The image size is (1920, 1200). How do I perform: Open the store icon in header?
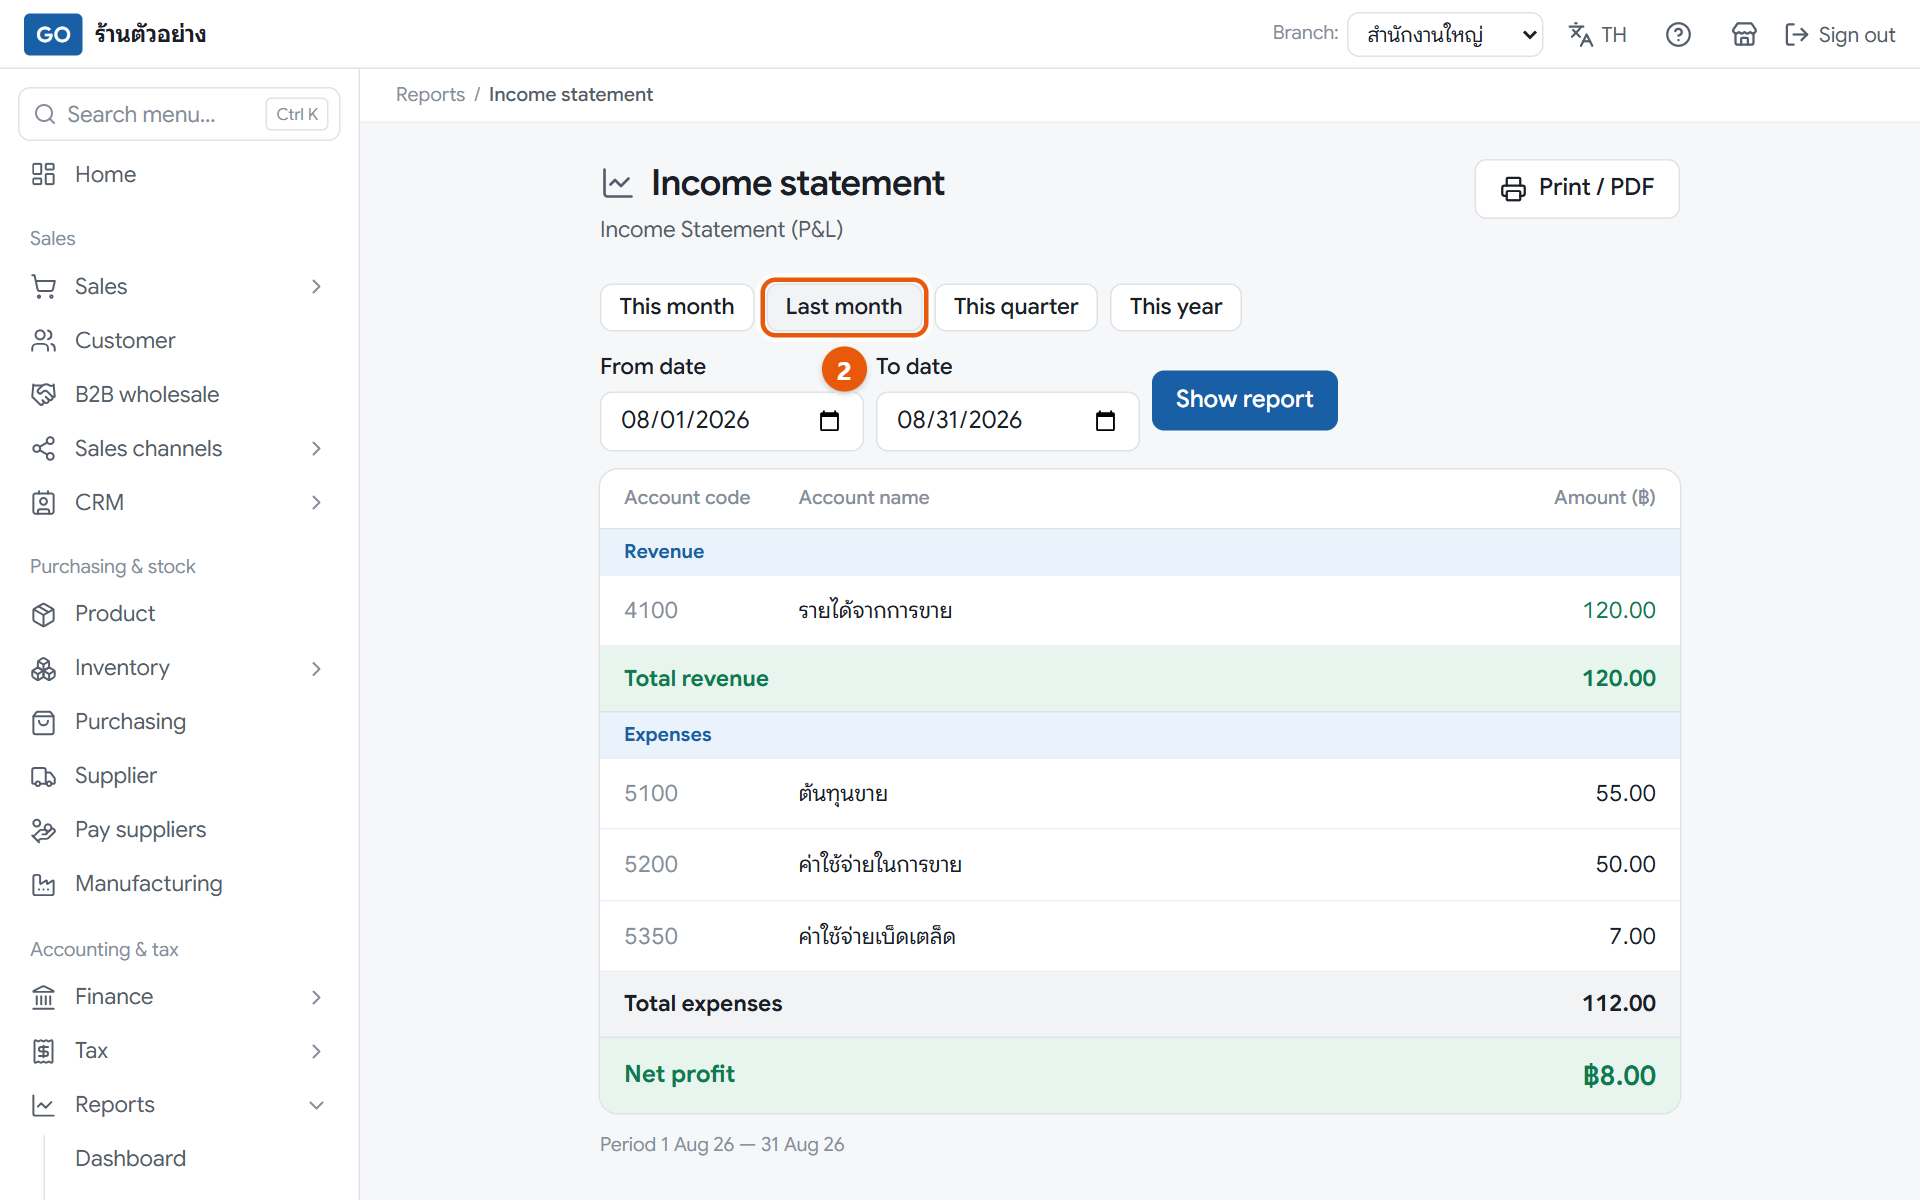(1744, 35)
